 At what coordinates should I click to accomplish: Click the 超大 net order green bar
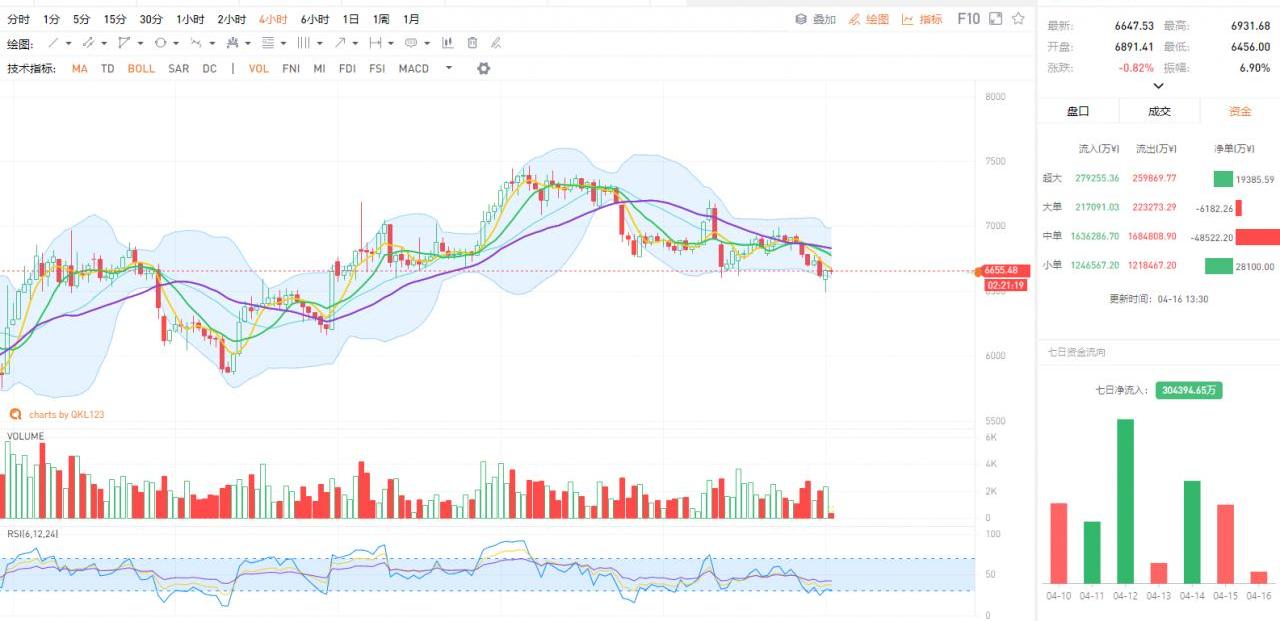pyautogui.click(x=1223, y=179)
